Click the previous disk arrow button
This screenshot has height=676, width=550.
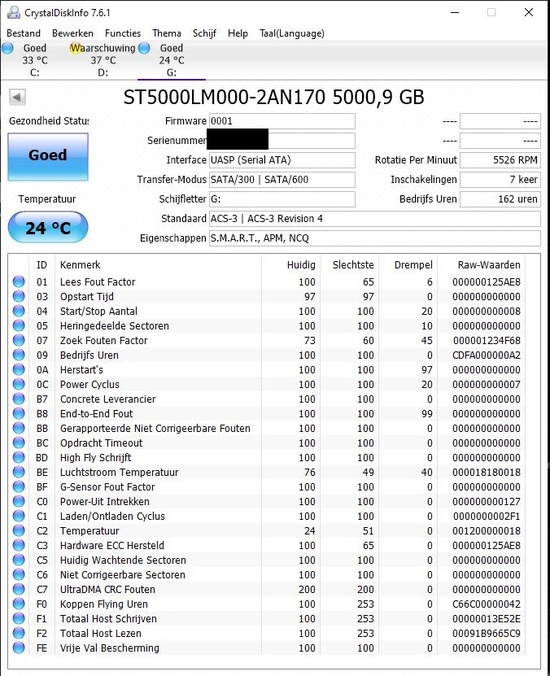[x=17, y=97]
